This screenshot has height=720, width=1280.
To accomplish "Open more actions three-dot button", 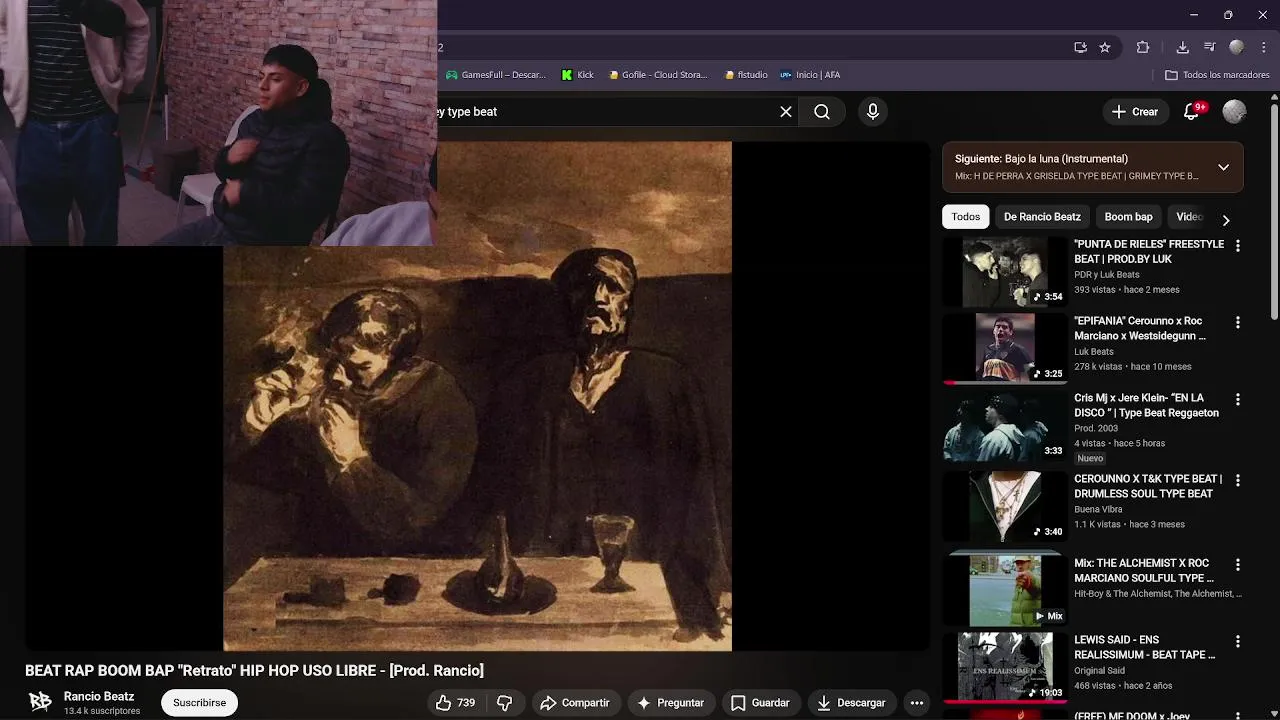I will tap(917, 703).
